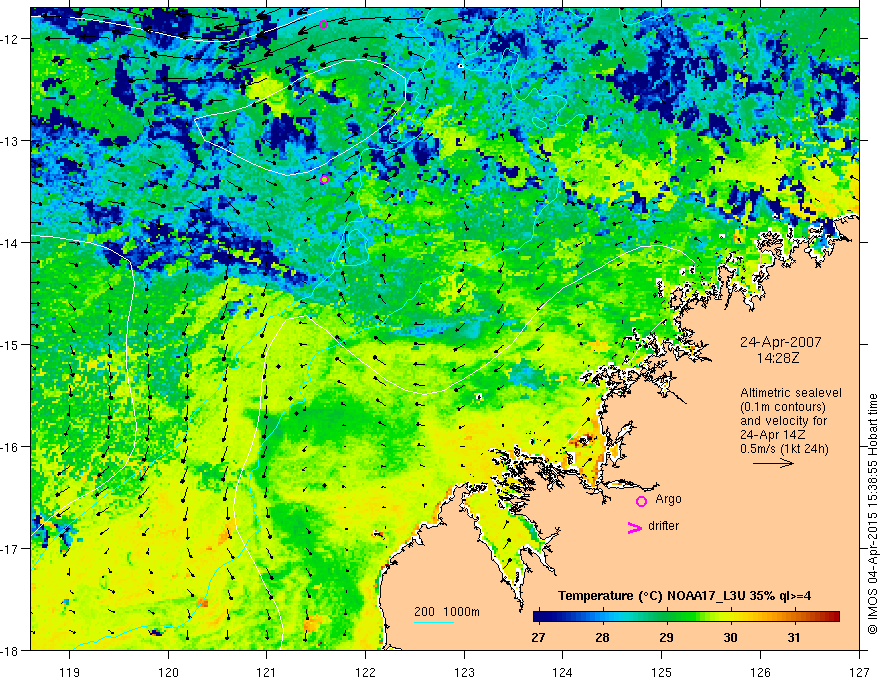Click the magenta Argo circle in legend
Screen dimensions: 880x680
pos(641,501)
